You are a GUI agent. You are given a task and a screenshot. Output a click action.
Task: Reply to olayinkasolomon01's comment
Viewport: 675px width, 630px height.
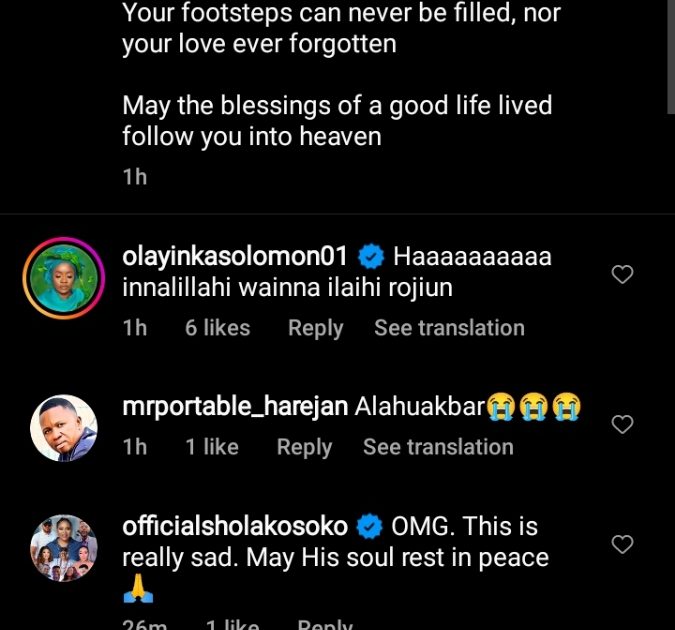coord(315,328)
